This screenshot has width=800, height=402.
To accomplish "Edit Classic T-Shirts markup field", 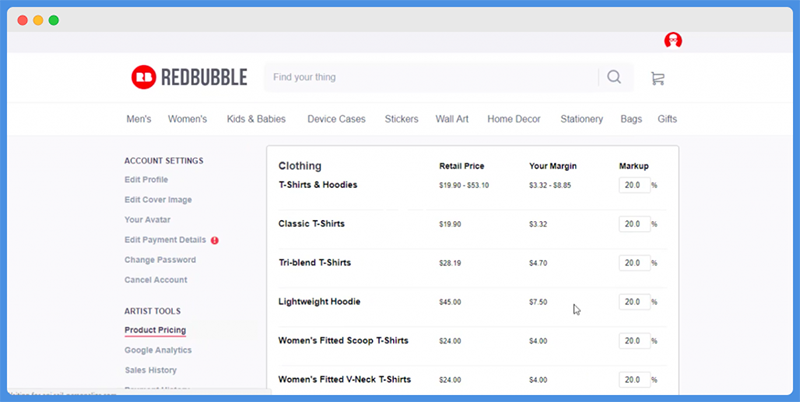I will point(635,224).
